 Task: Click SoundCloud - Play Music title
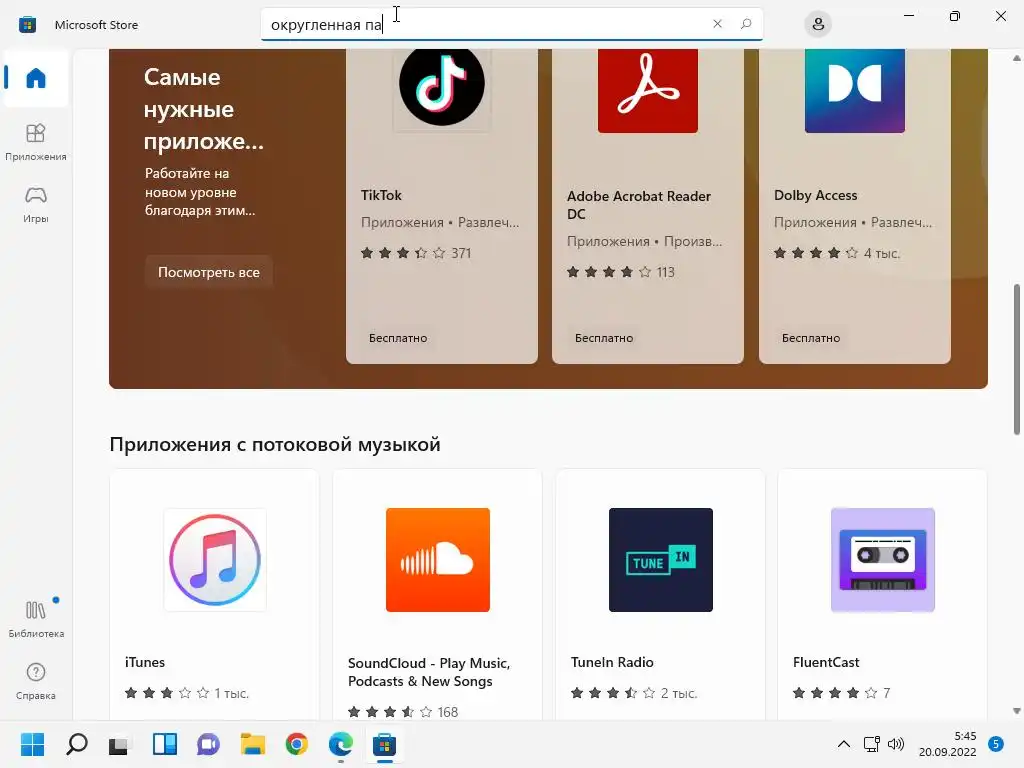pyautogui.click(x=429, y=672)
